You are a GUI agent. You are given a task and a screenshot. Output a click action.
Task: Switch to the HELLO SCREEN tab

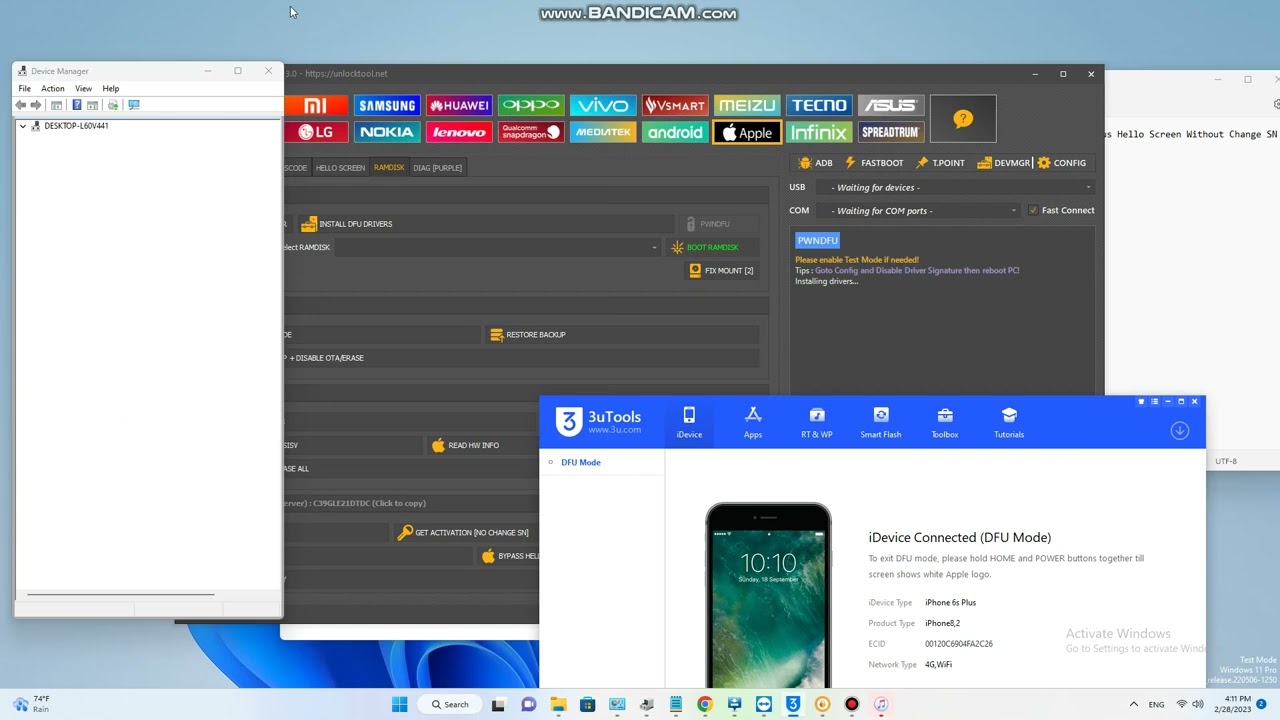pos(340,168)
